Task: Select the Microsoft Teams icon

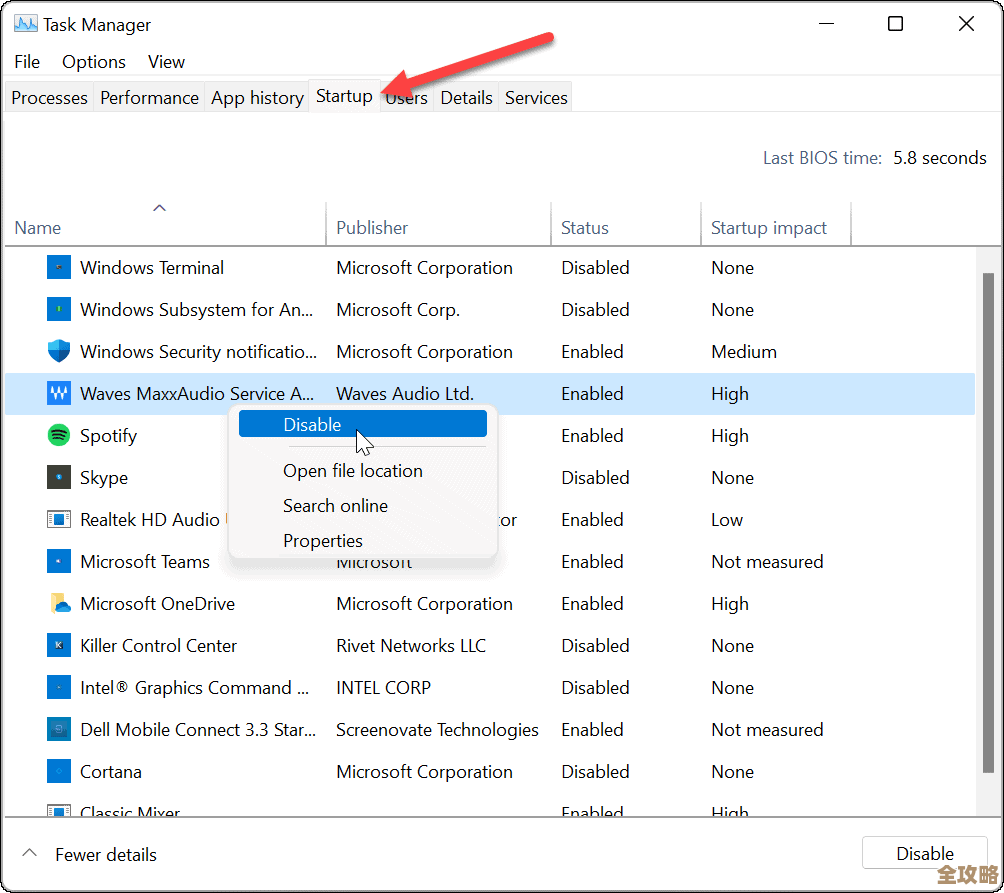Action: point(59,561)
